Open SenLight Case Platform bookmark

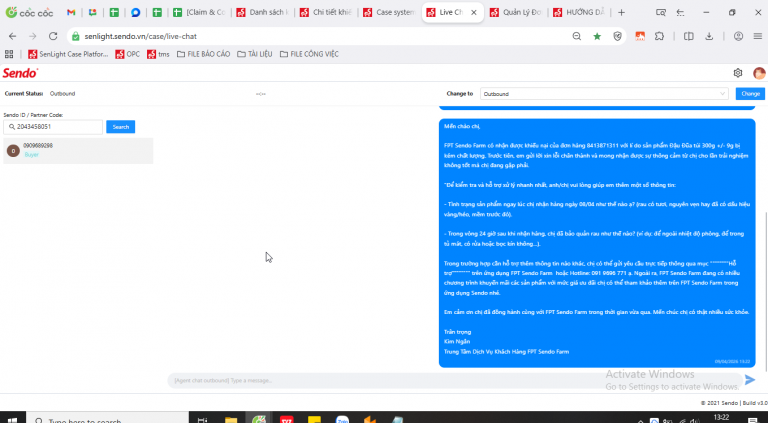[x=68, y=54]
